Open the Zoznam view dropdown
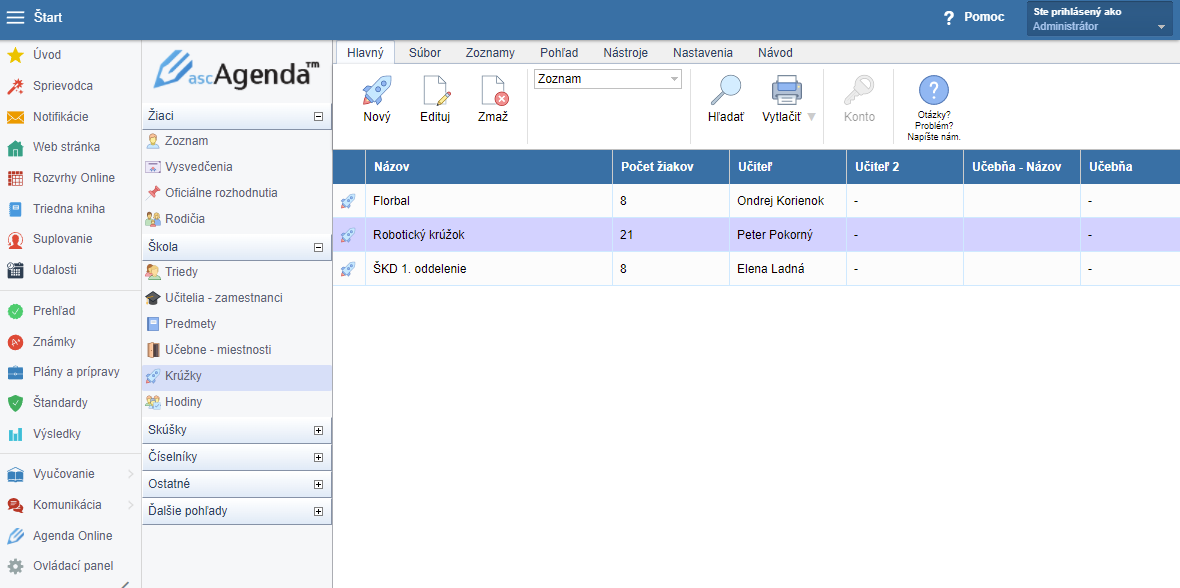The image size is (1180, 588). pyautogui.click(x=607, y=79)
